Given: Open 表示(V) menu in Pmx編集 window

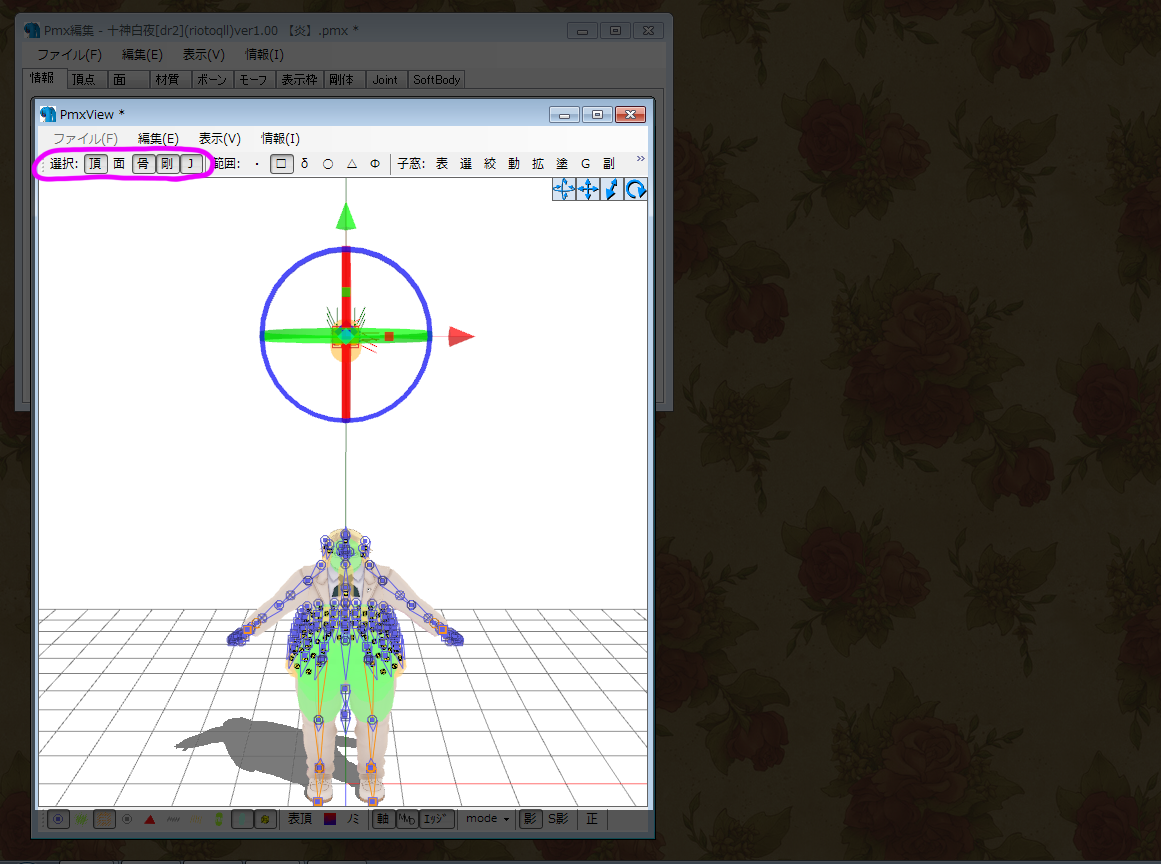Looking at the screenshot, I should pyautogui.click(x=204, y=55).
